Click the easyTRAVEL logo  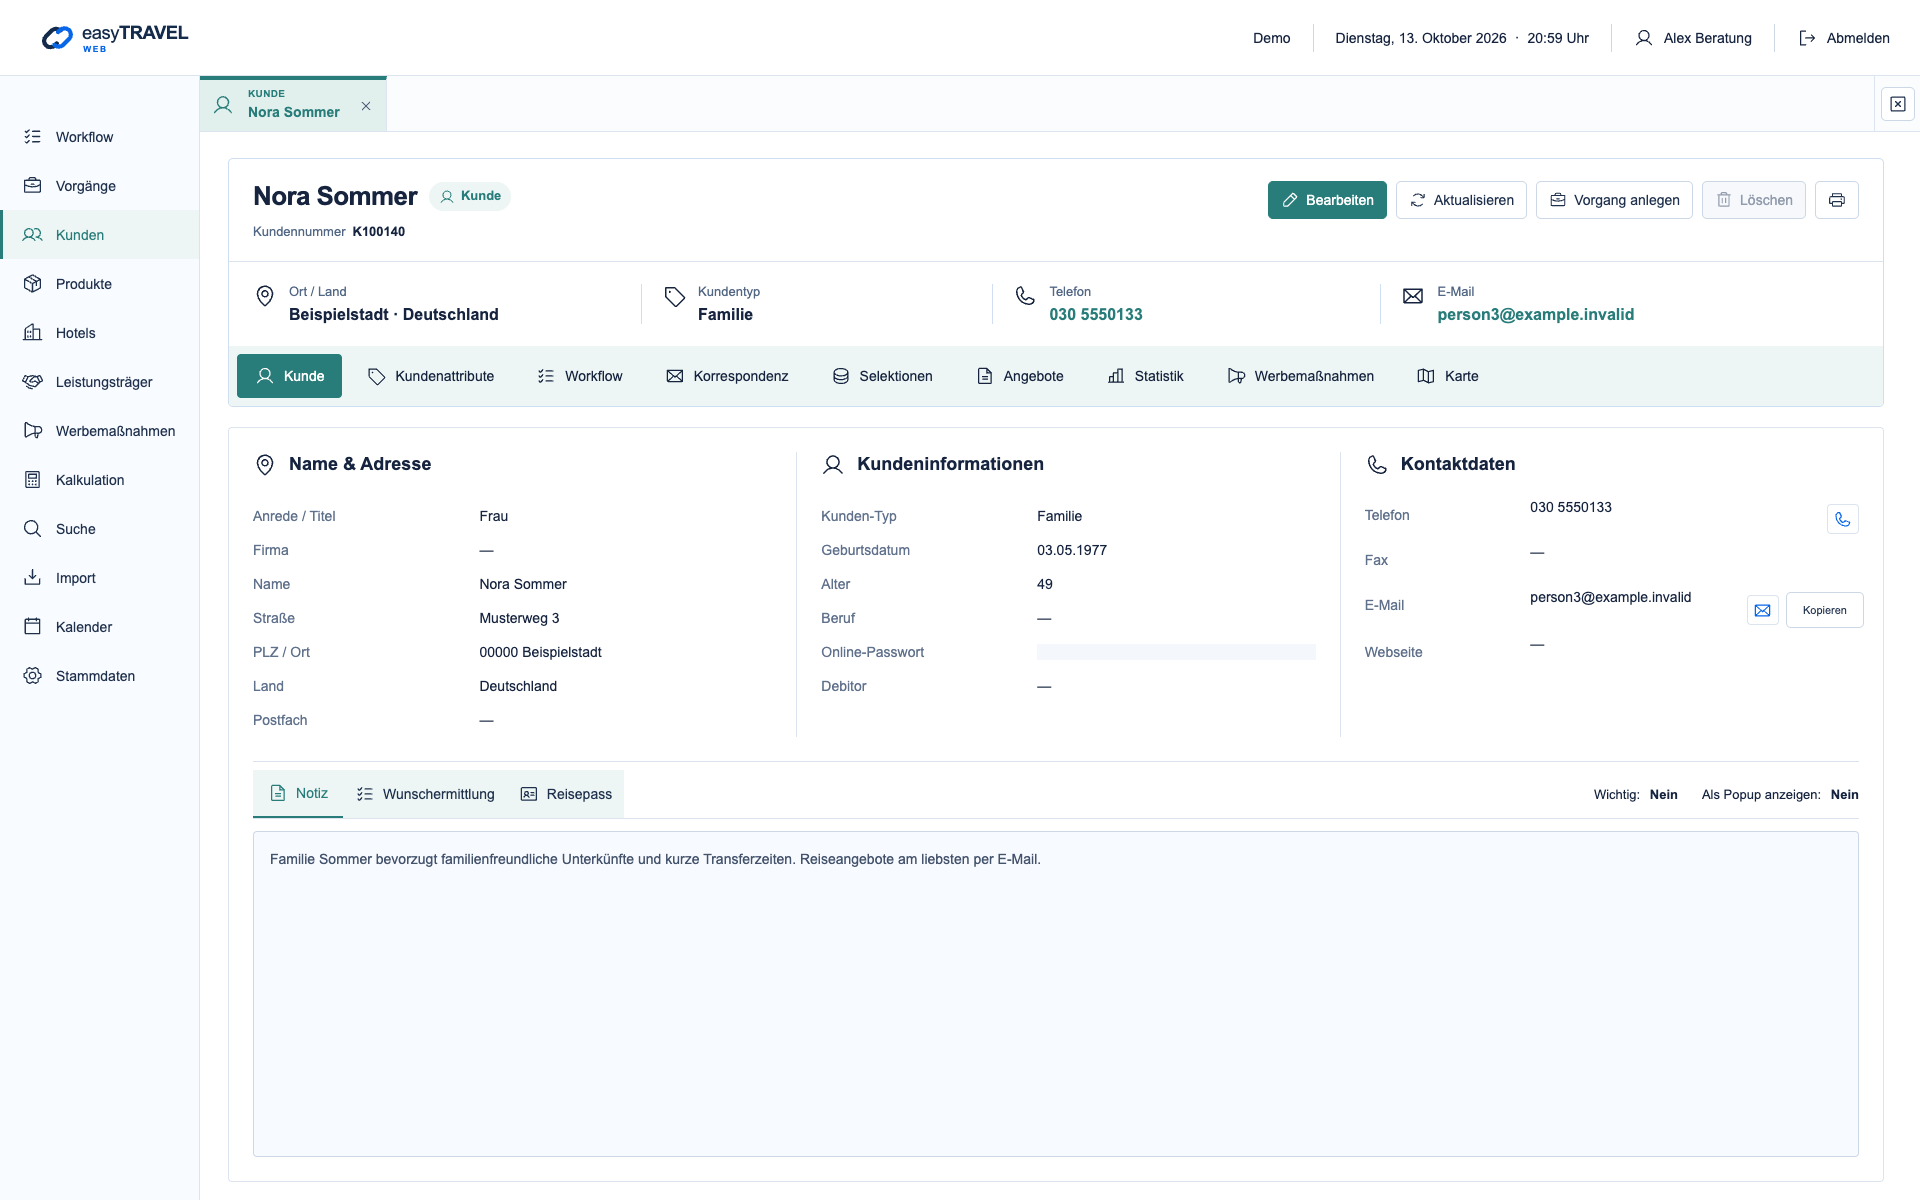[115, 38]
